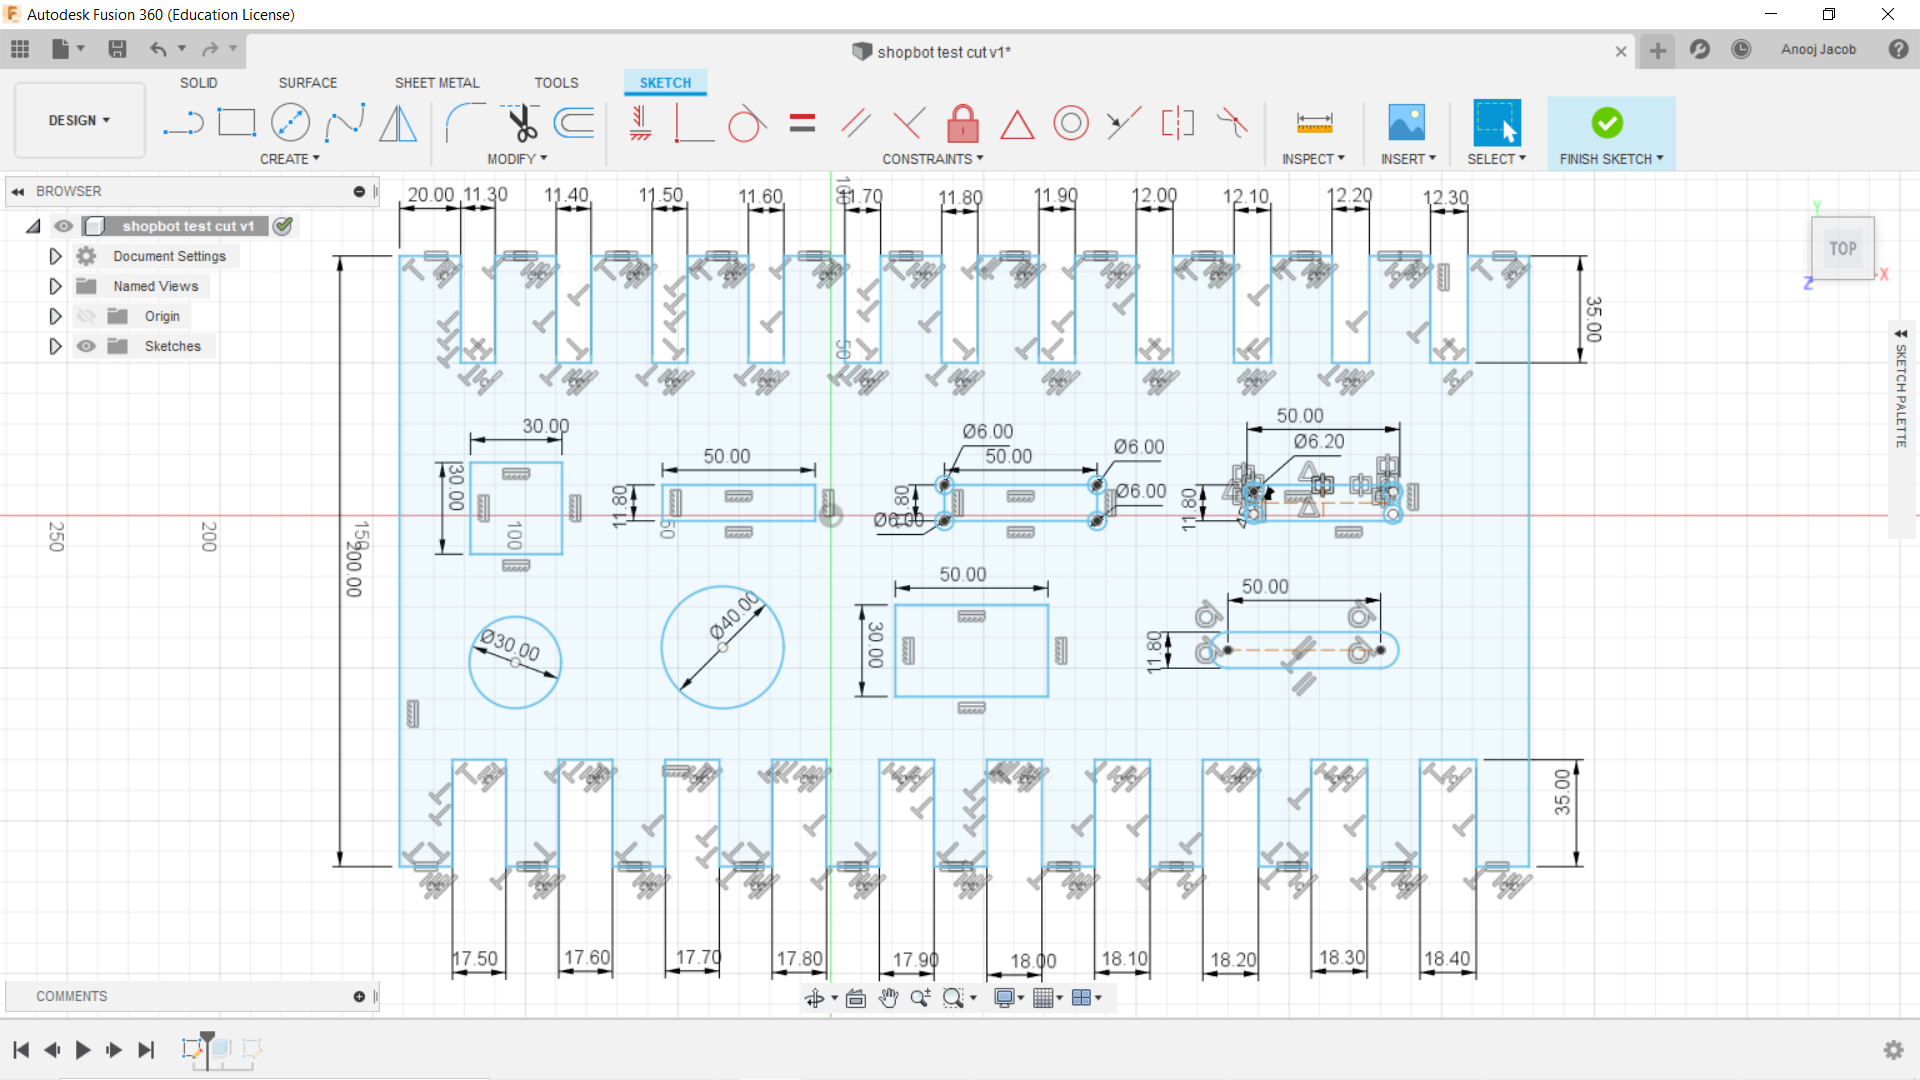Toggle visibility of Origin folder
This screenshot has width=1920, height=1080.
pos(87,316)
